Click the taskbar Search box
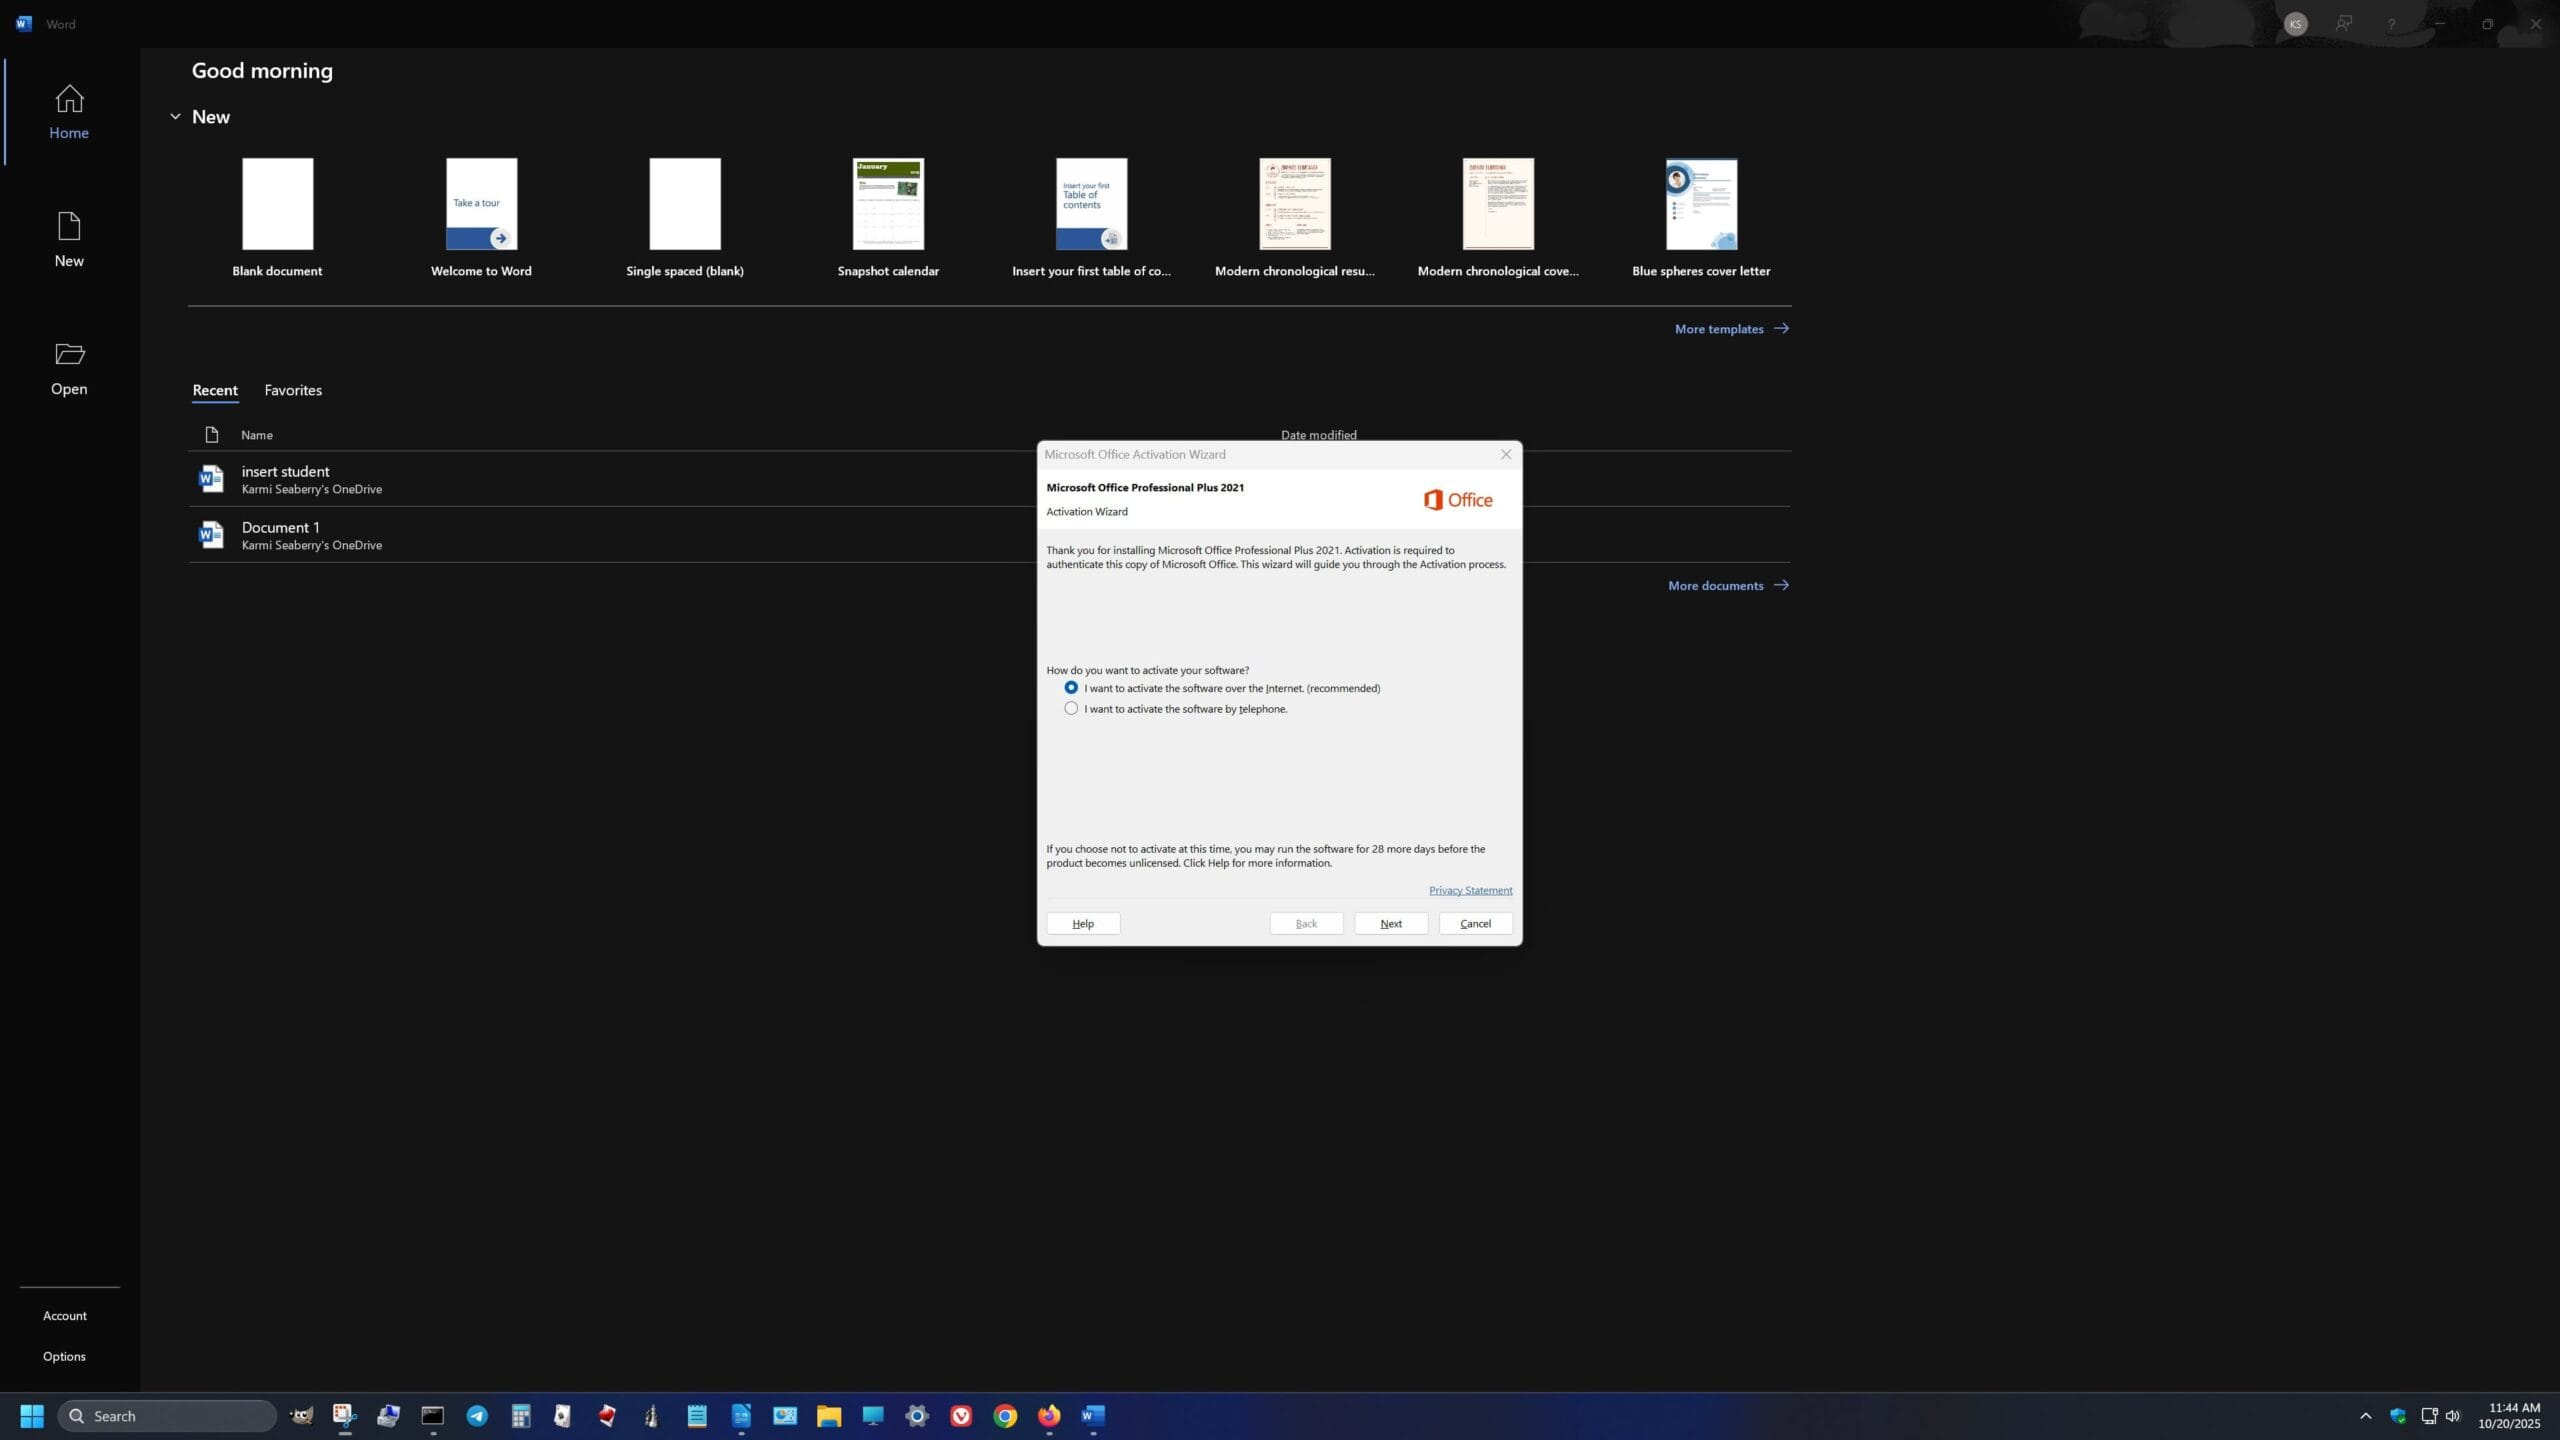 [x=167, y=1416]
